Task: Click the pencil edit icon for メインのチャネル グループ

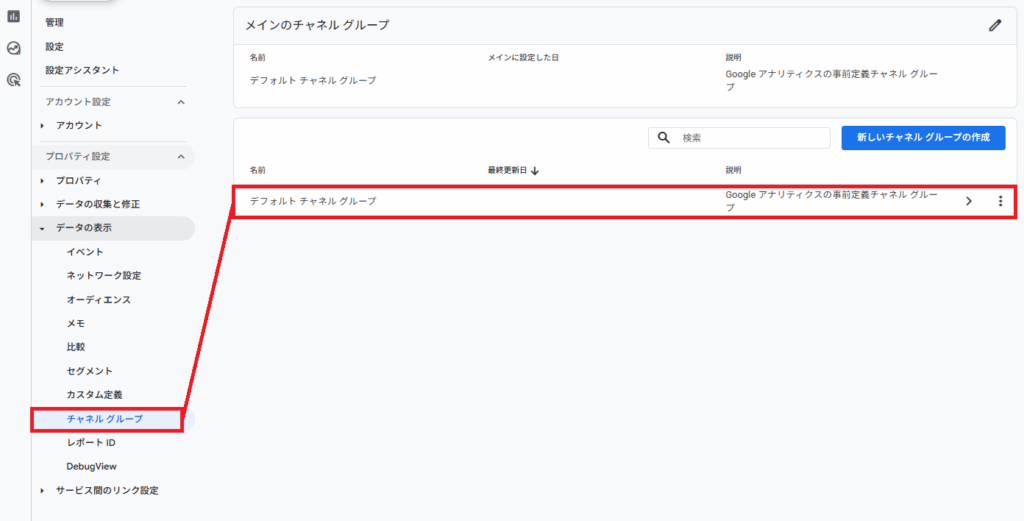Action: (x=995, y=26)
